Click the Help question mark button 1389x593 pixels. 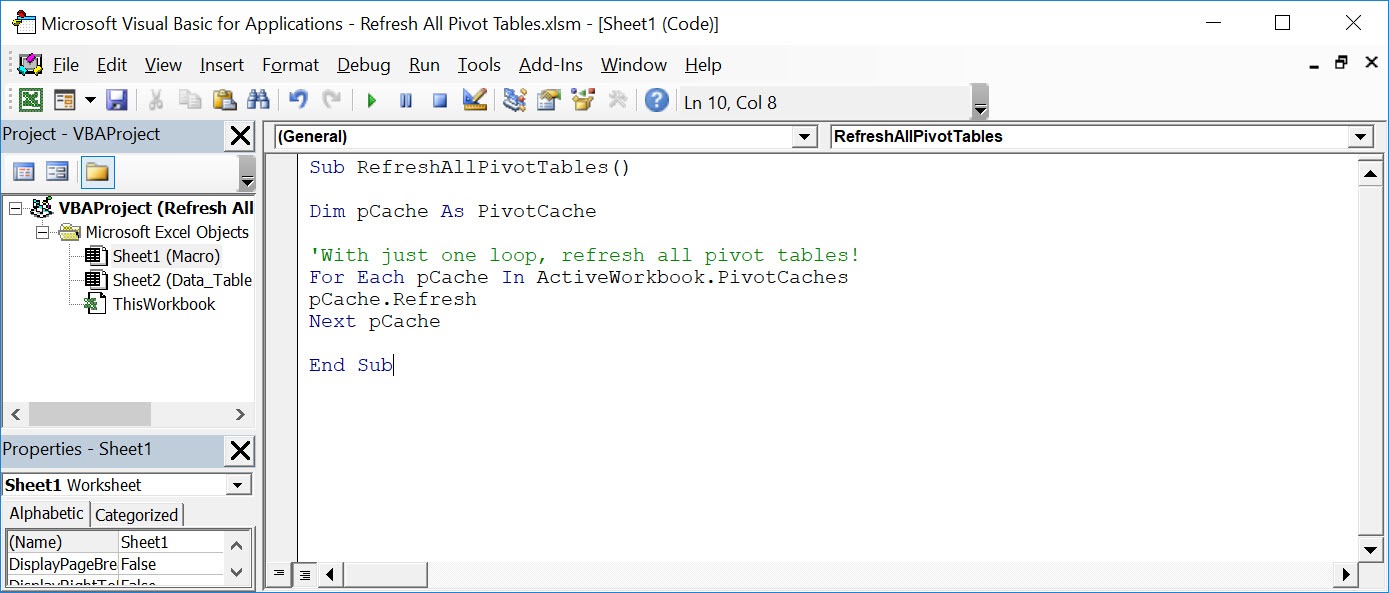656,100
